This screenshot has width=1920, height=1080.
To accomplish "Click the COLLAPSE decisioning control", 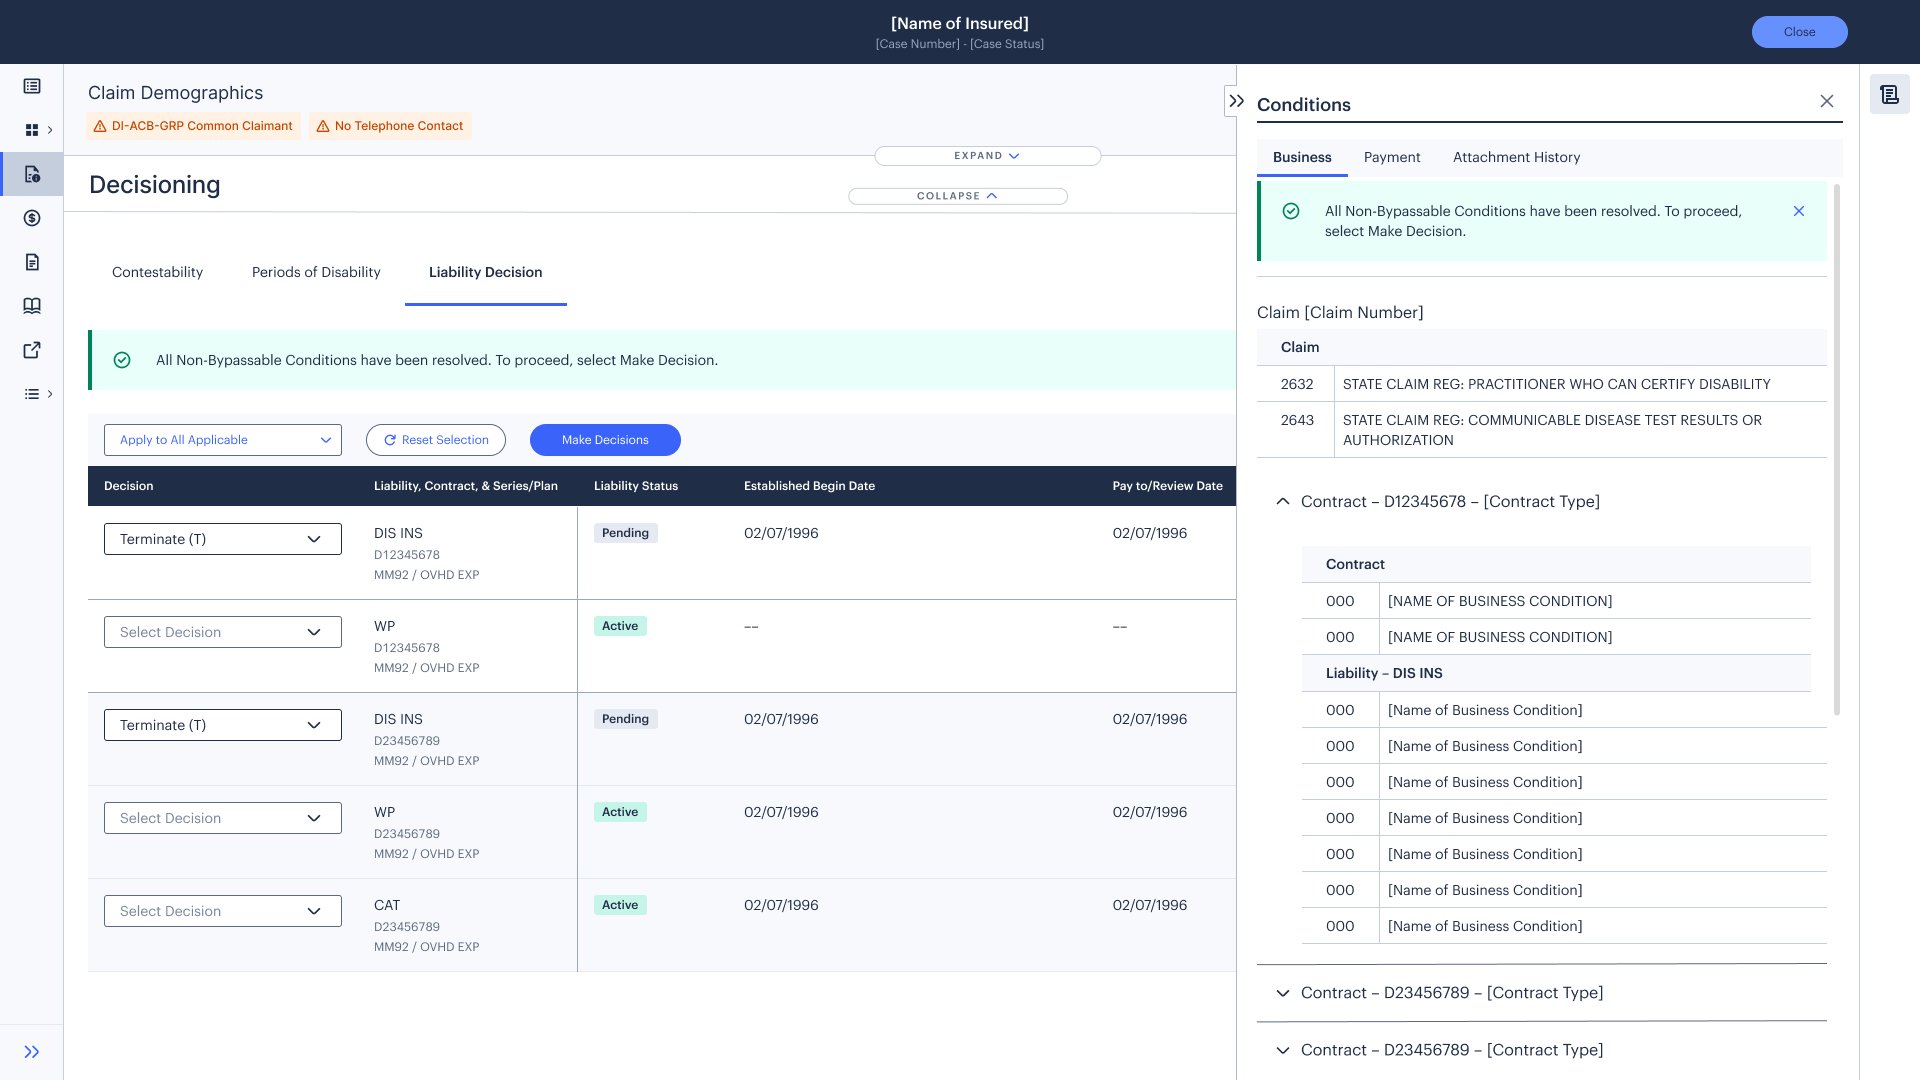I will point(958,196).
